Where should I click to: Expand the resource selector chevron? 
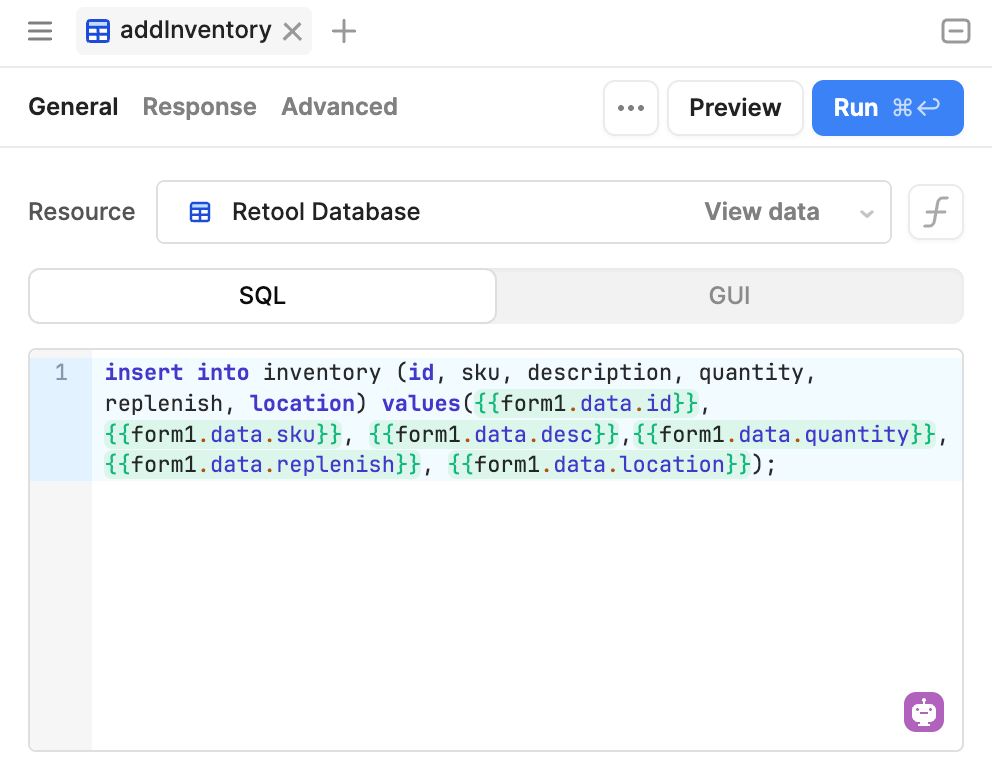click(867, 213)
